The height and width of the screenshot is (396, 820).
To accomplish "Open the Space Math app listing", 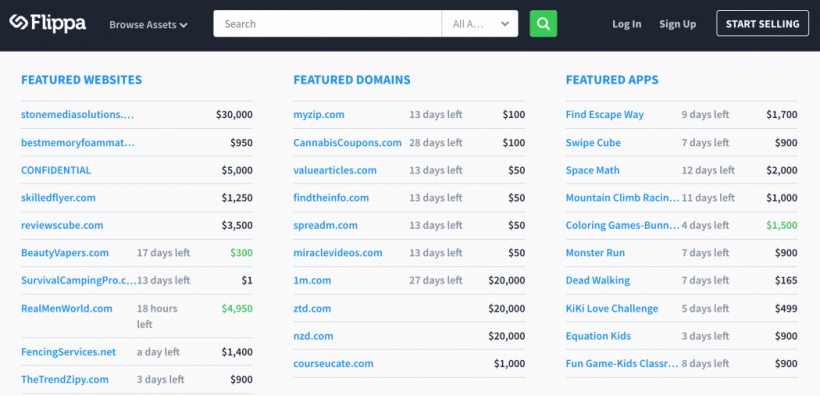I will [x=593, y=170].
